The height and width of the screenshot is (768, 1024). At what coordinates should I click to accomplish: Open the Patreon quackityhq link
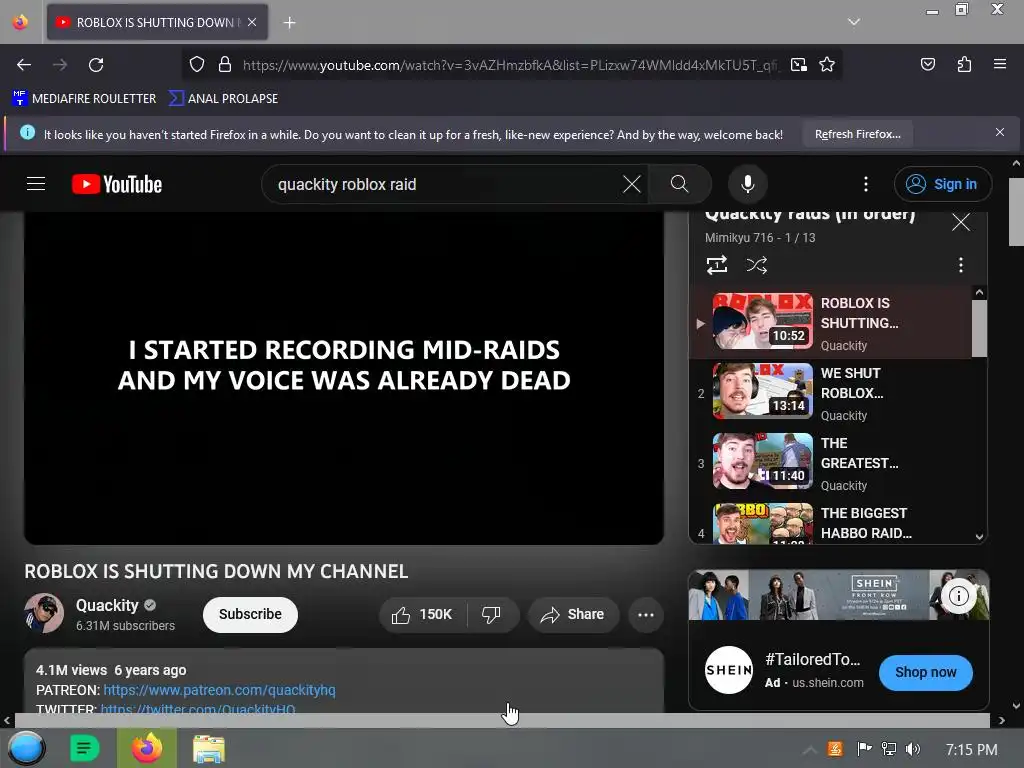219,690
